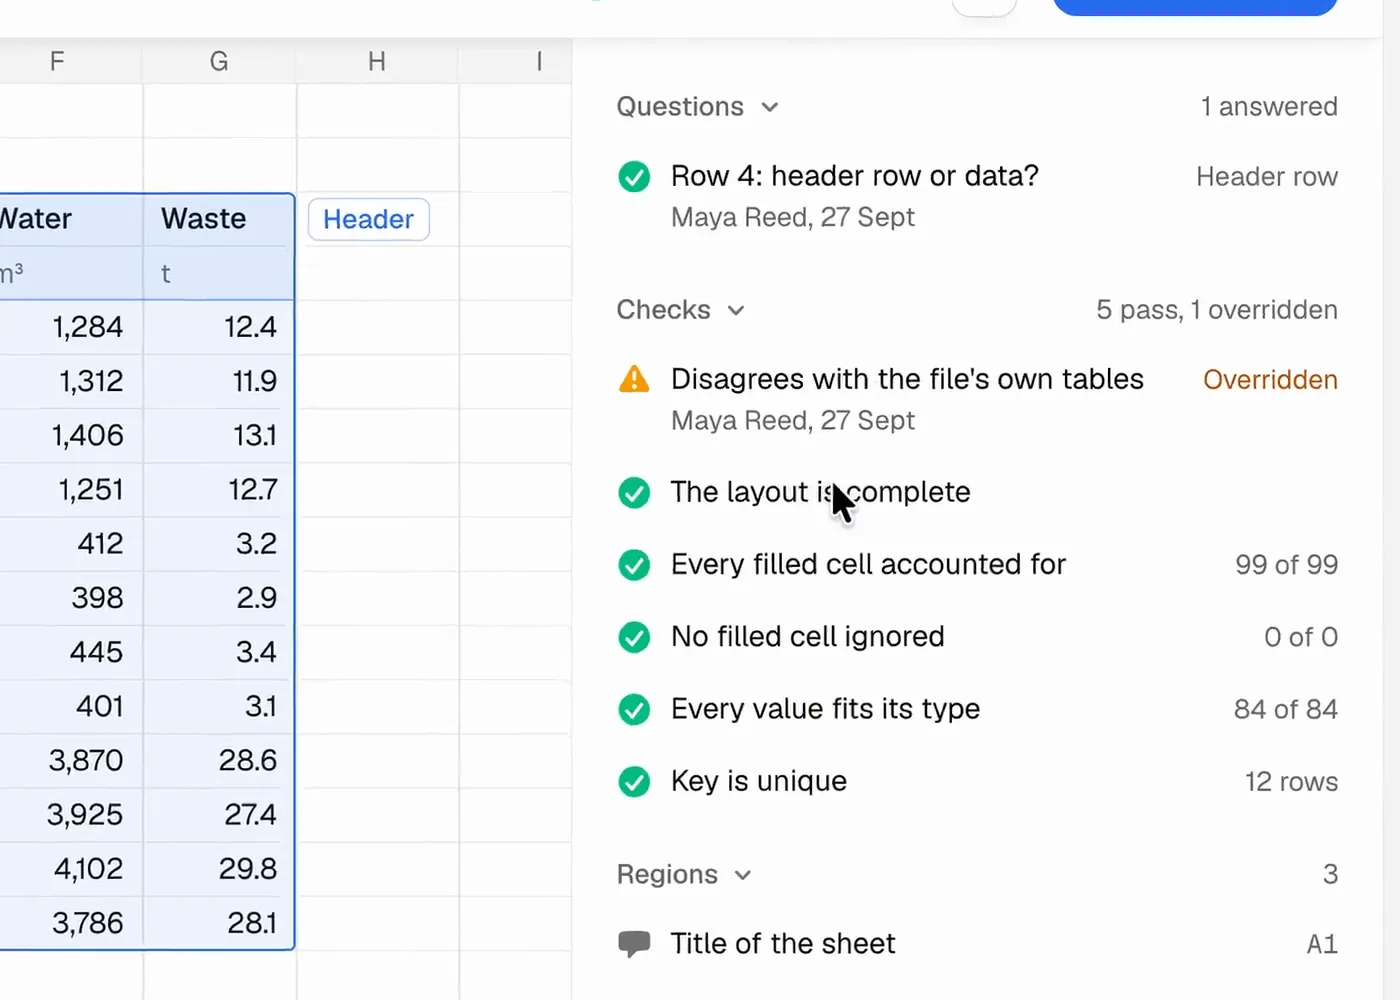Click the orange warning icon for Disagrees check
The height and width of the screenshot is (1000, 1400).
pos(634,379)
